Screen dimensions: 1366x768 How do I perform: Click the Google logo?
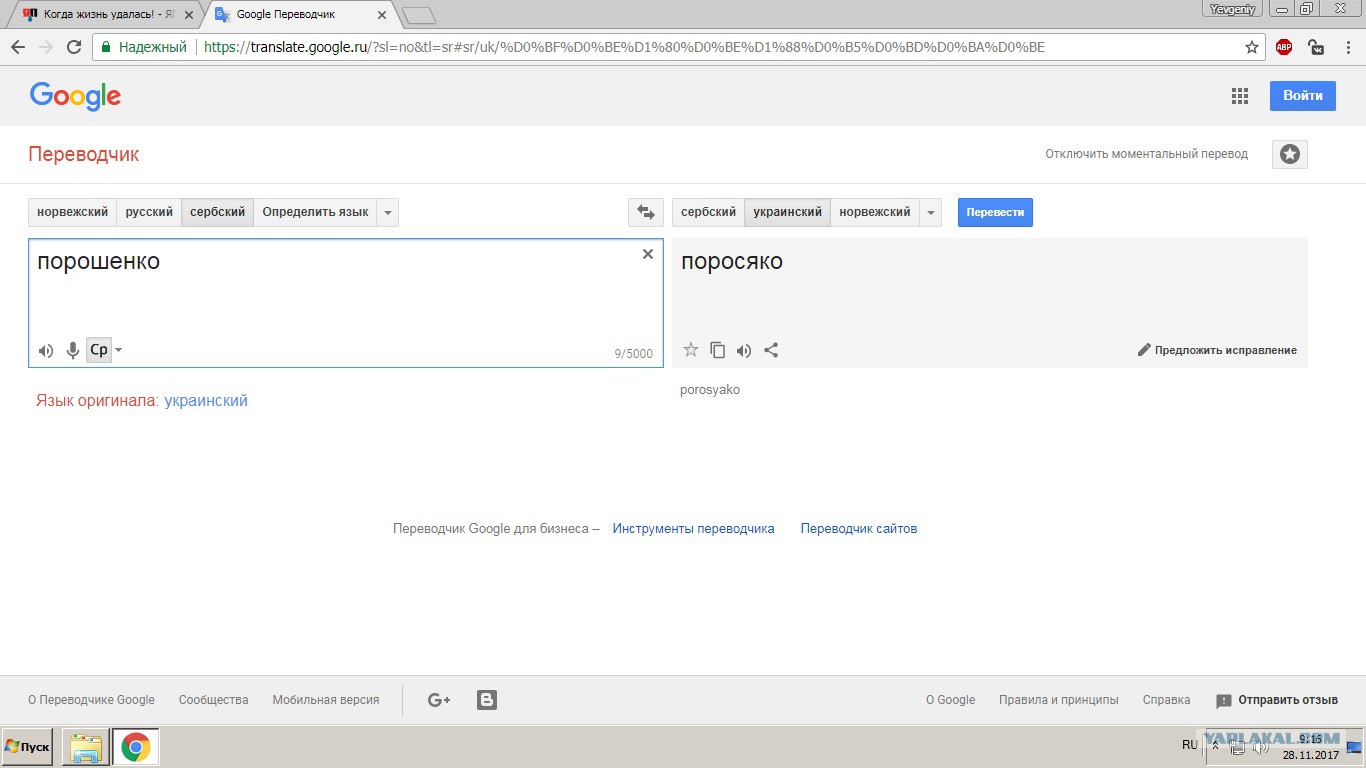click(75, 96)
